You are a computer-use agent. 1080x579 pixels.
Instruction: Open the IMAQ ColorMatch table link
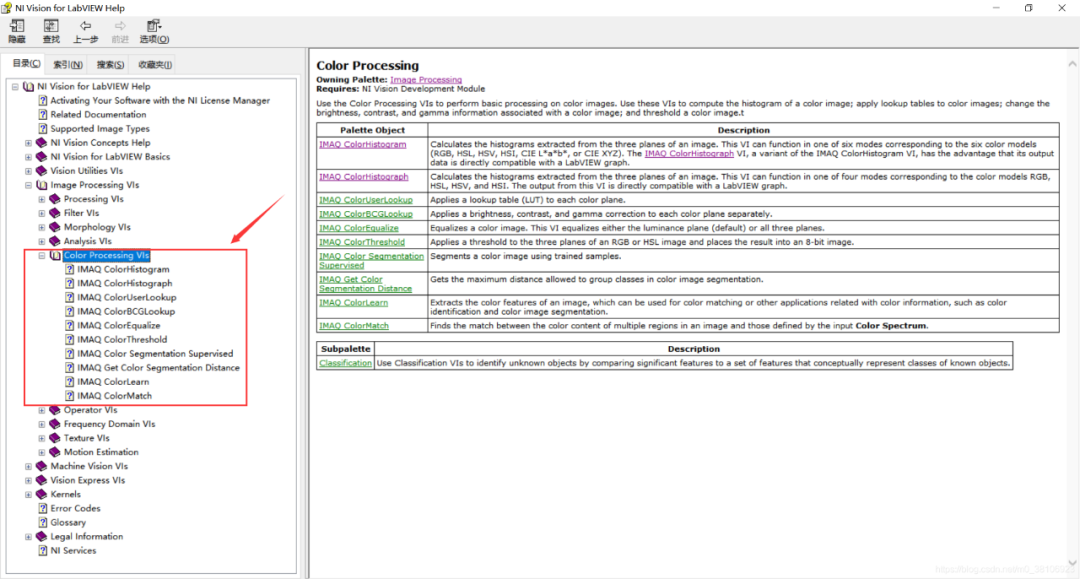pyautogui.click(x=353, y=326)
